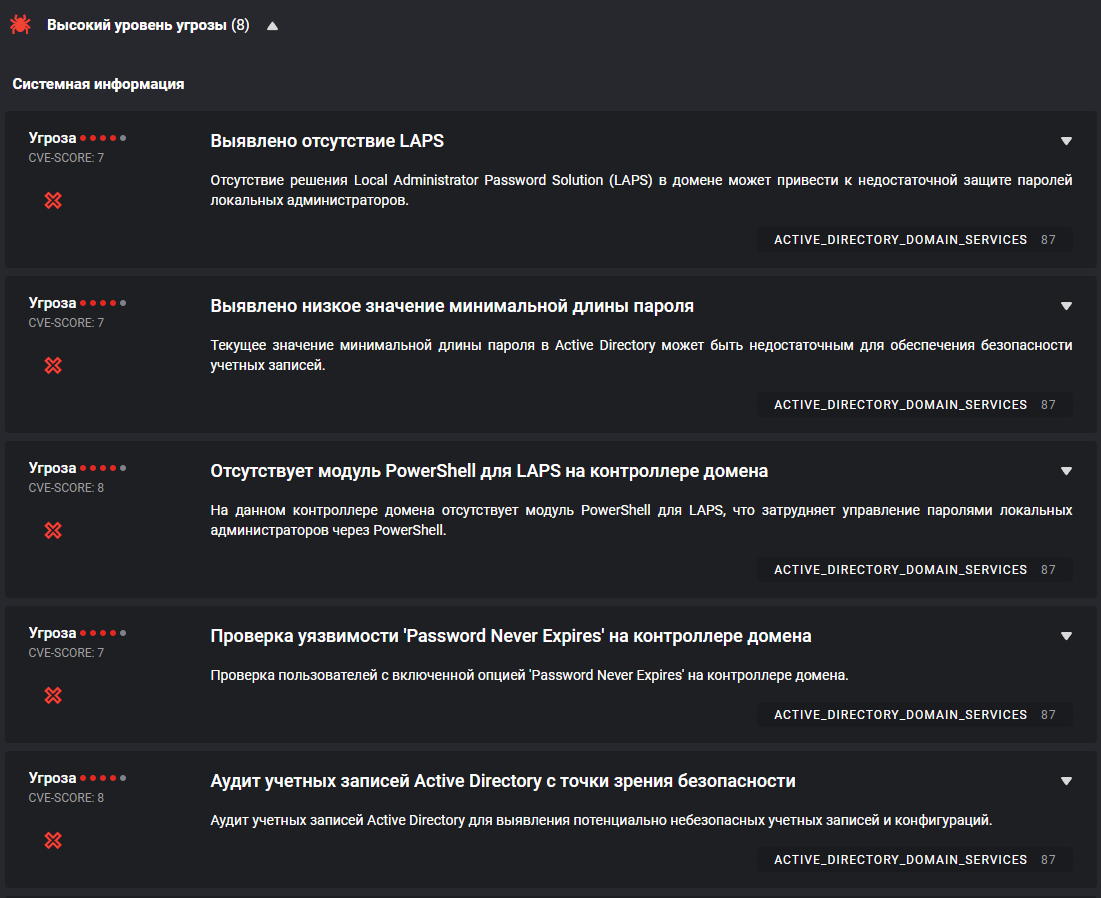Click the Высокий уровень угрозы (8) header
1101x898 pixels.
click(x=148, y=26)
